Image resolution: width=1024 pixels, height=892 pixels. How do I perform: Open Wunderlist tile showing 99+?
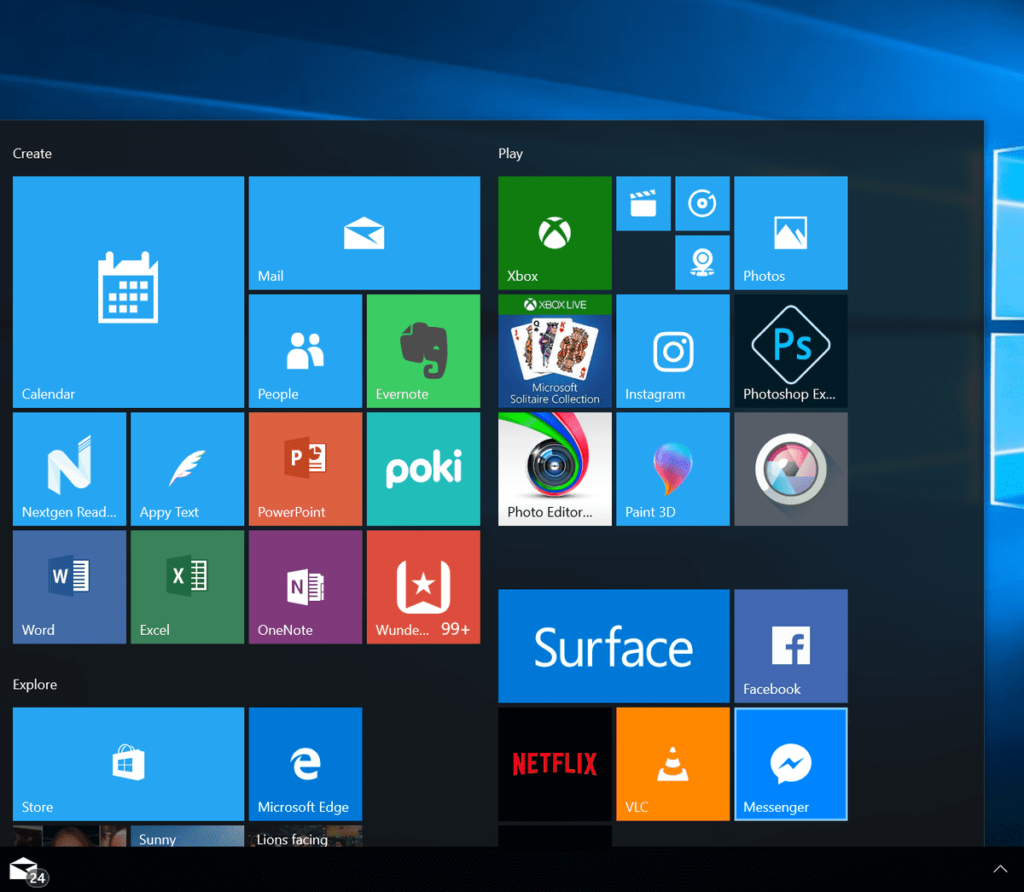(423, 587)
